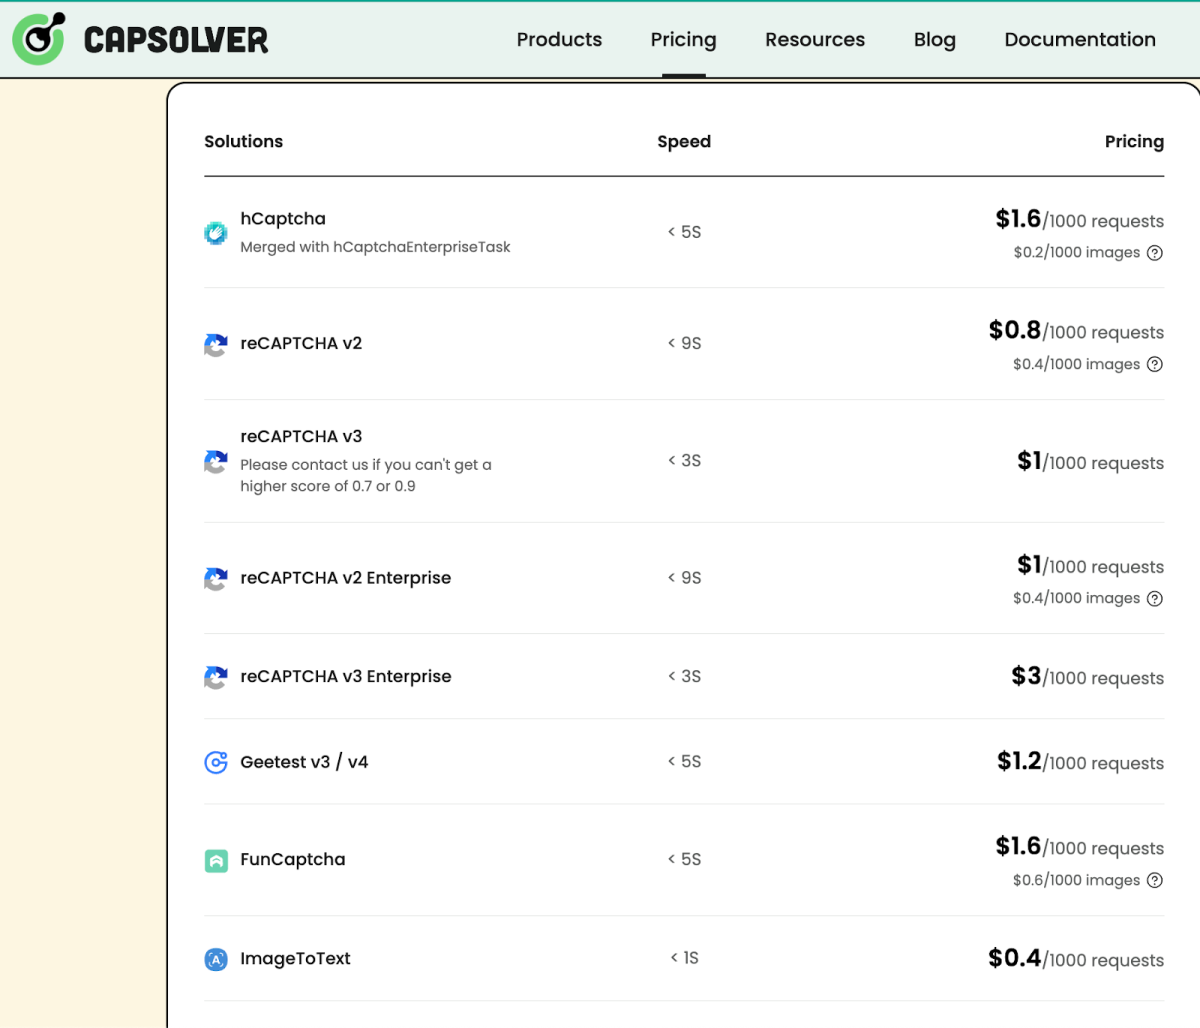The height and width of the screenshot is (1028, 1200).
Task: Open the FunCaptcha images pricing help icon
Action: click(x=1155, y=880)
